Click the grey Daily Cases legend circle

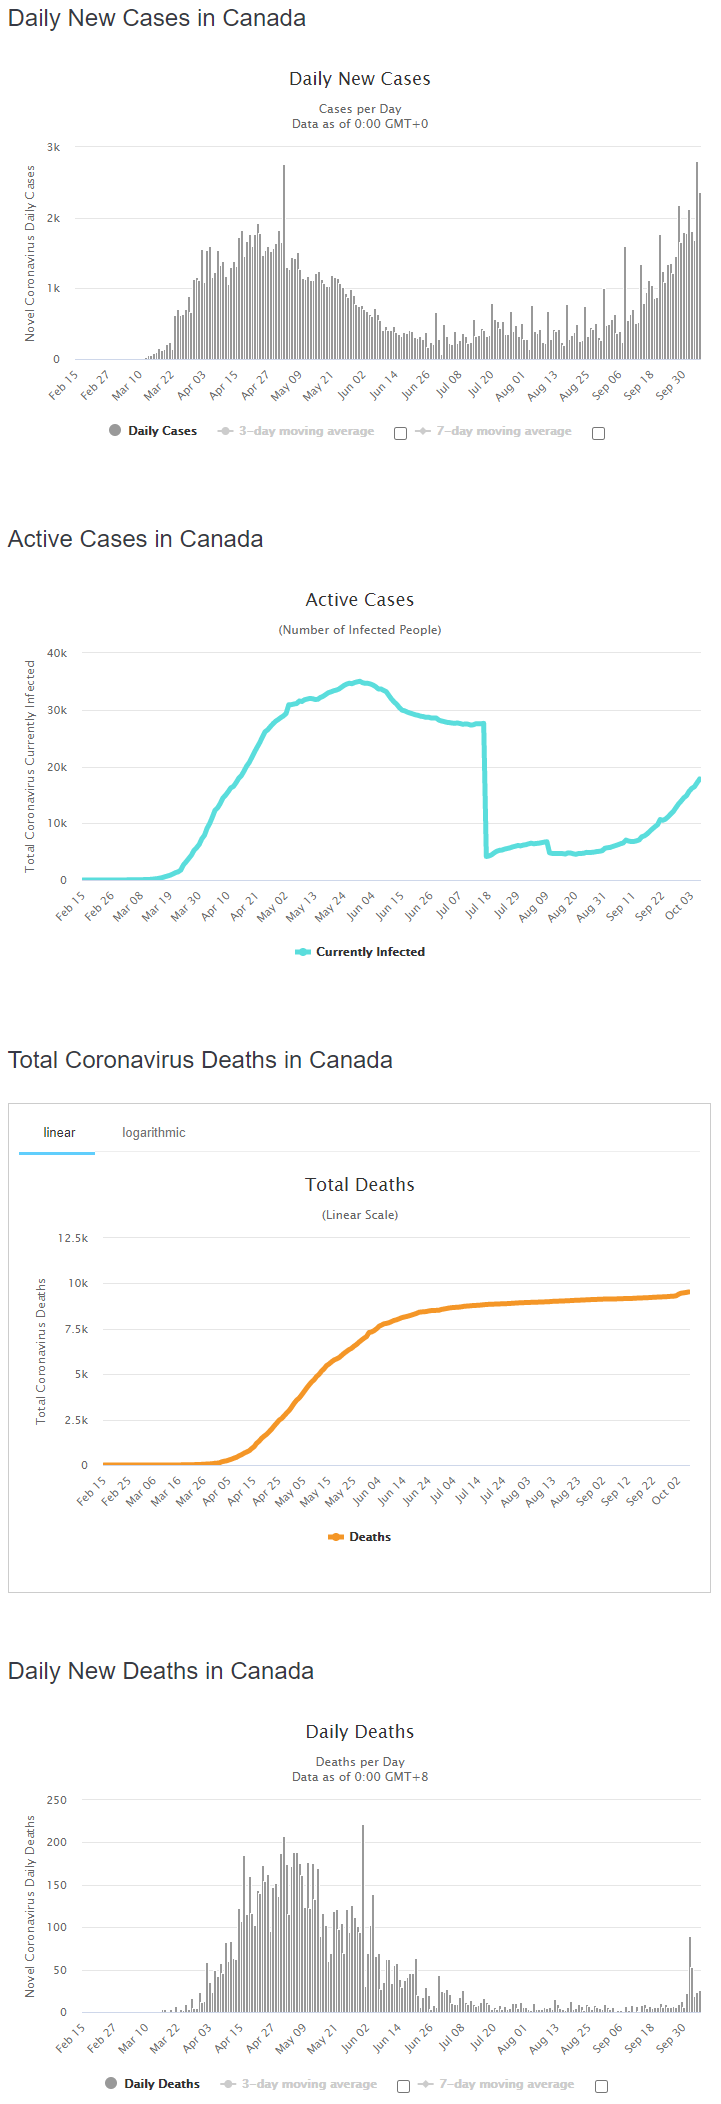[115, 431]
